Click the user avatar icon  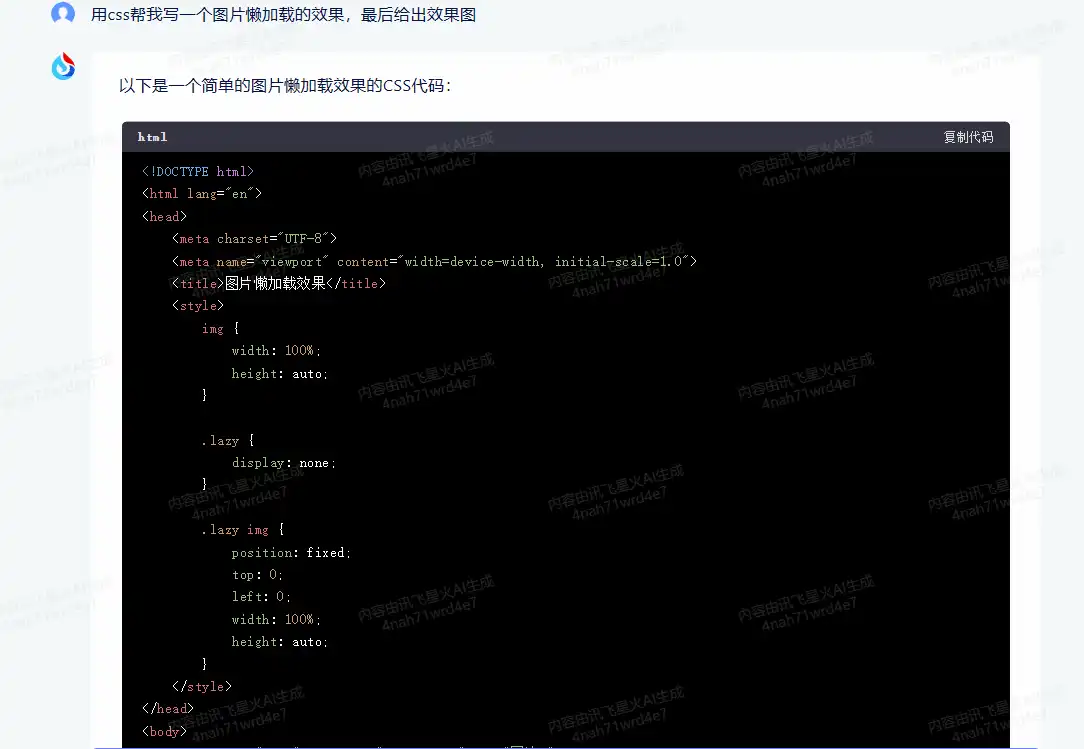(63, 12)
